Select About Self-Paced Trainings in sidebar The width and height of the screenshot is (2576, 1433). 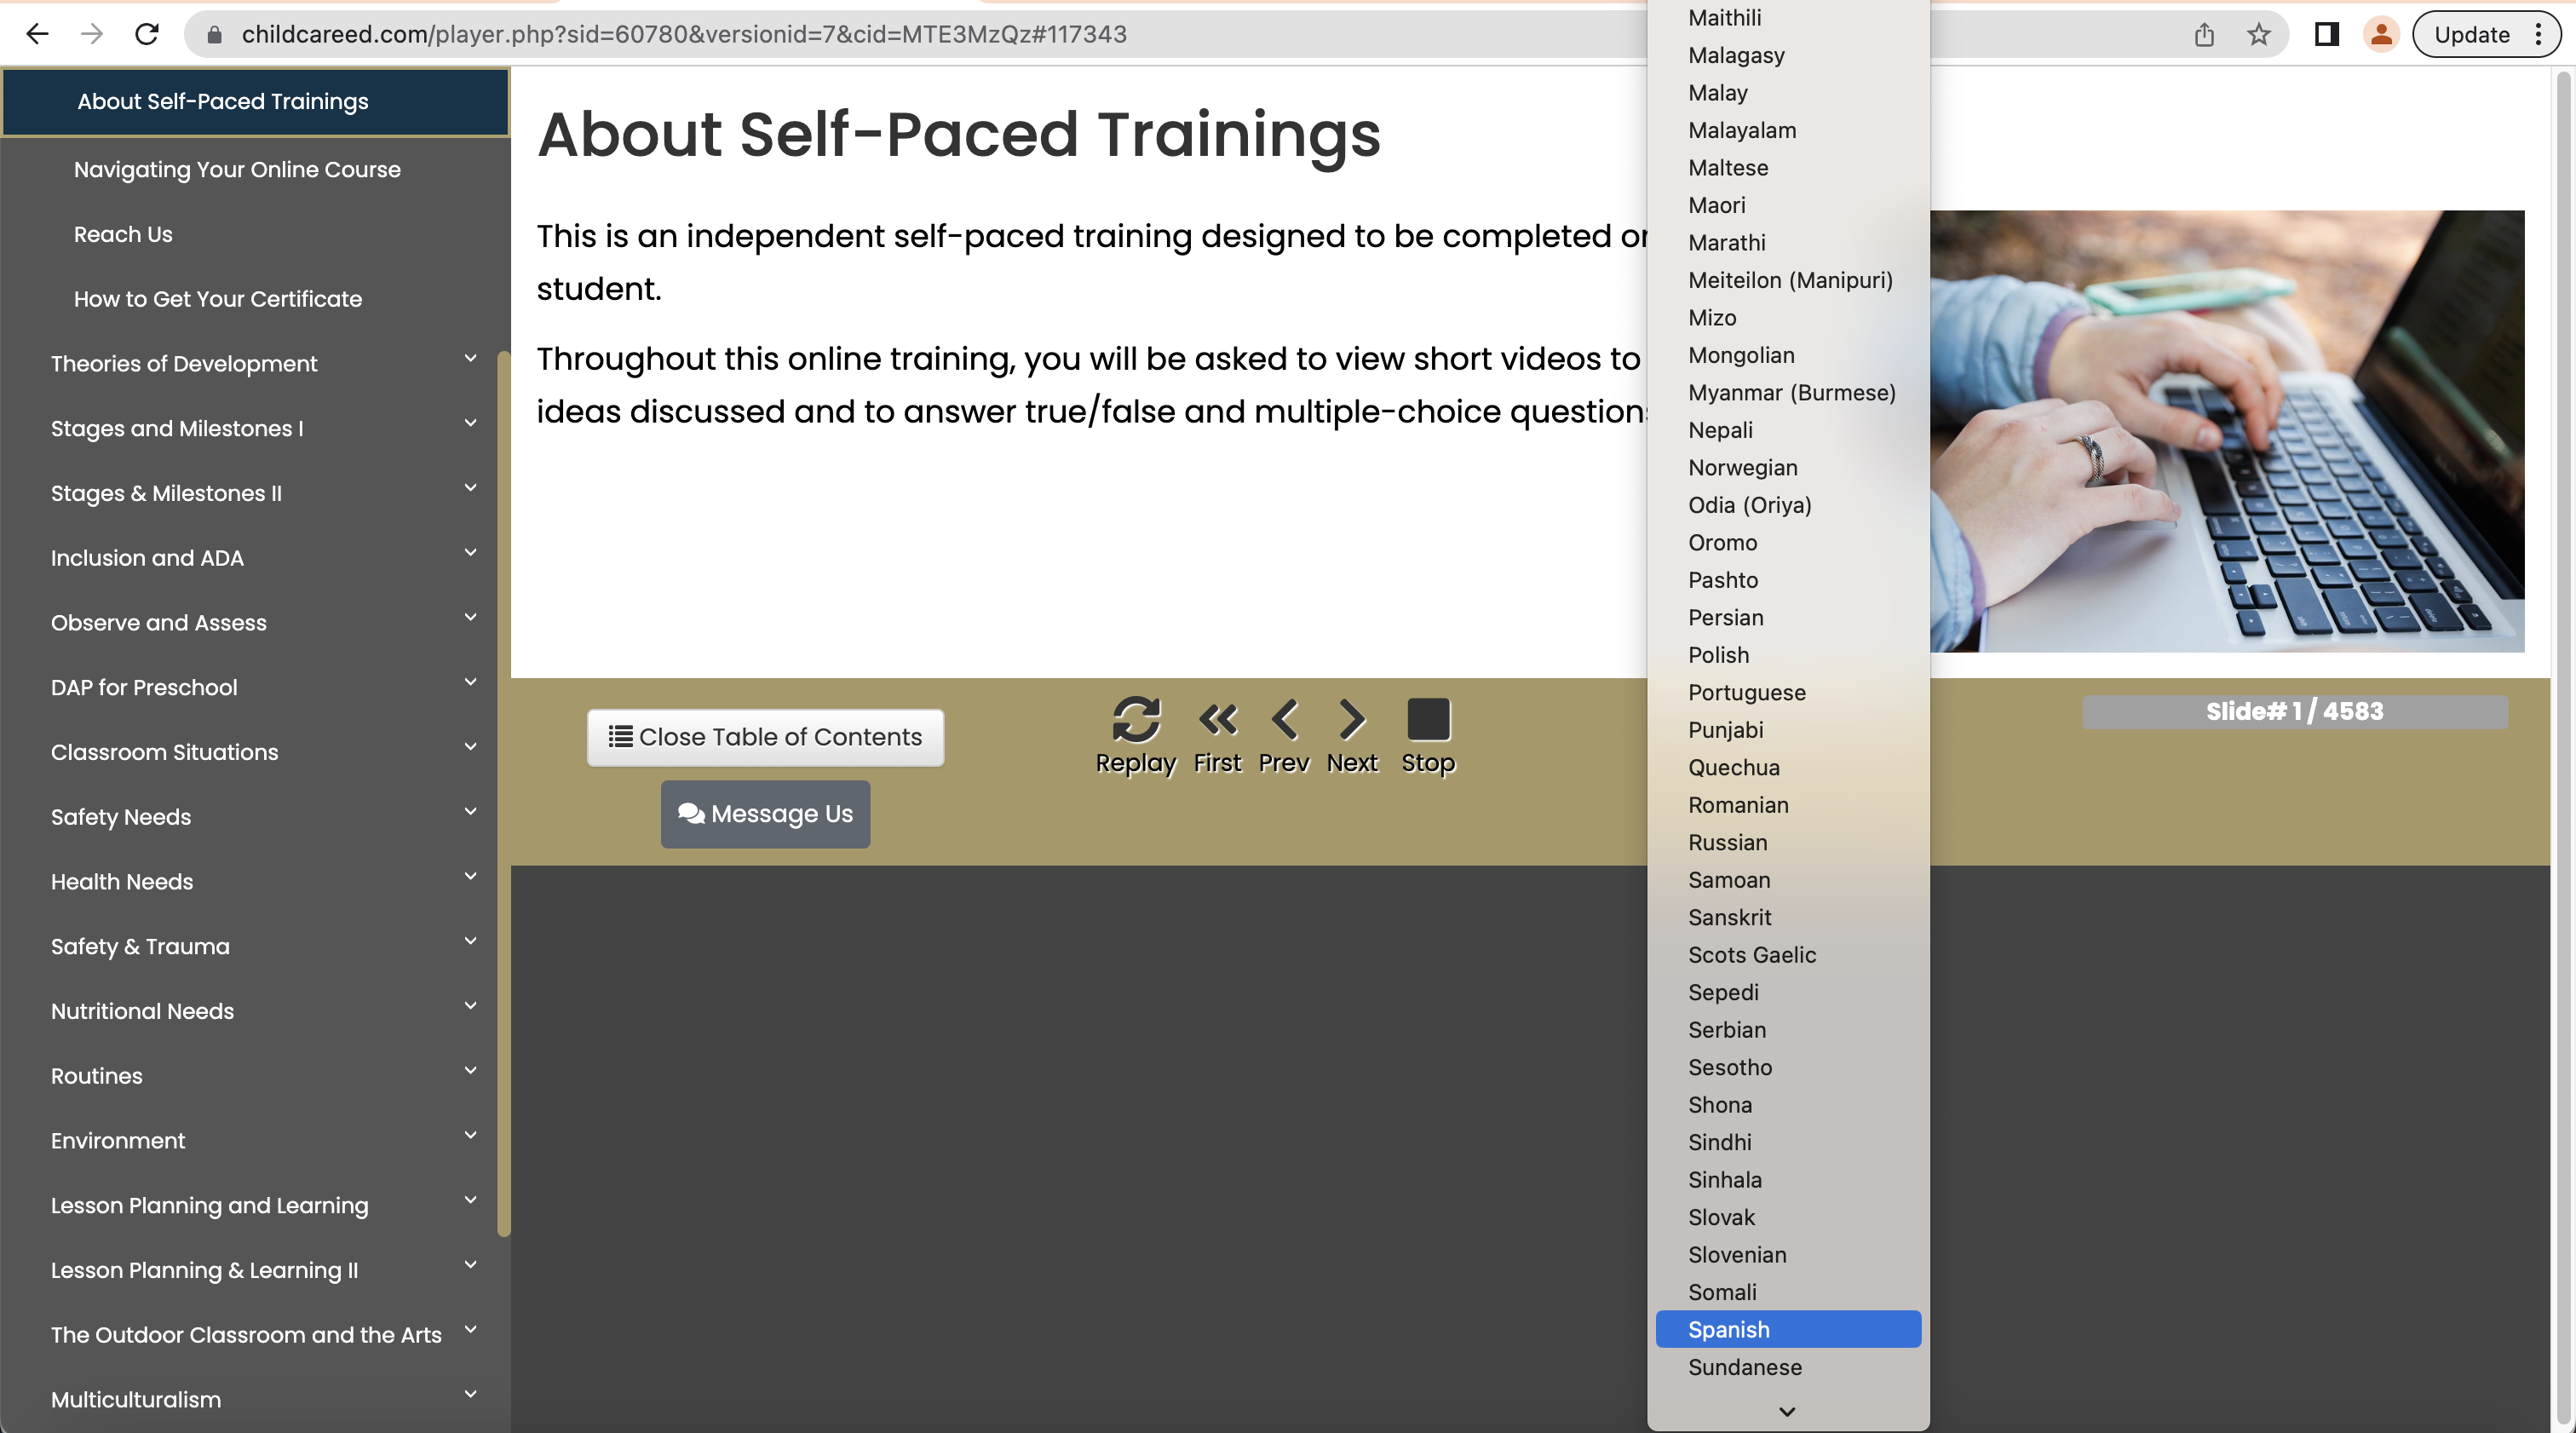point(222,101)
